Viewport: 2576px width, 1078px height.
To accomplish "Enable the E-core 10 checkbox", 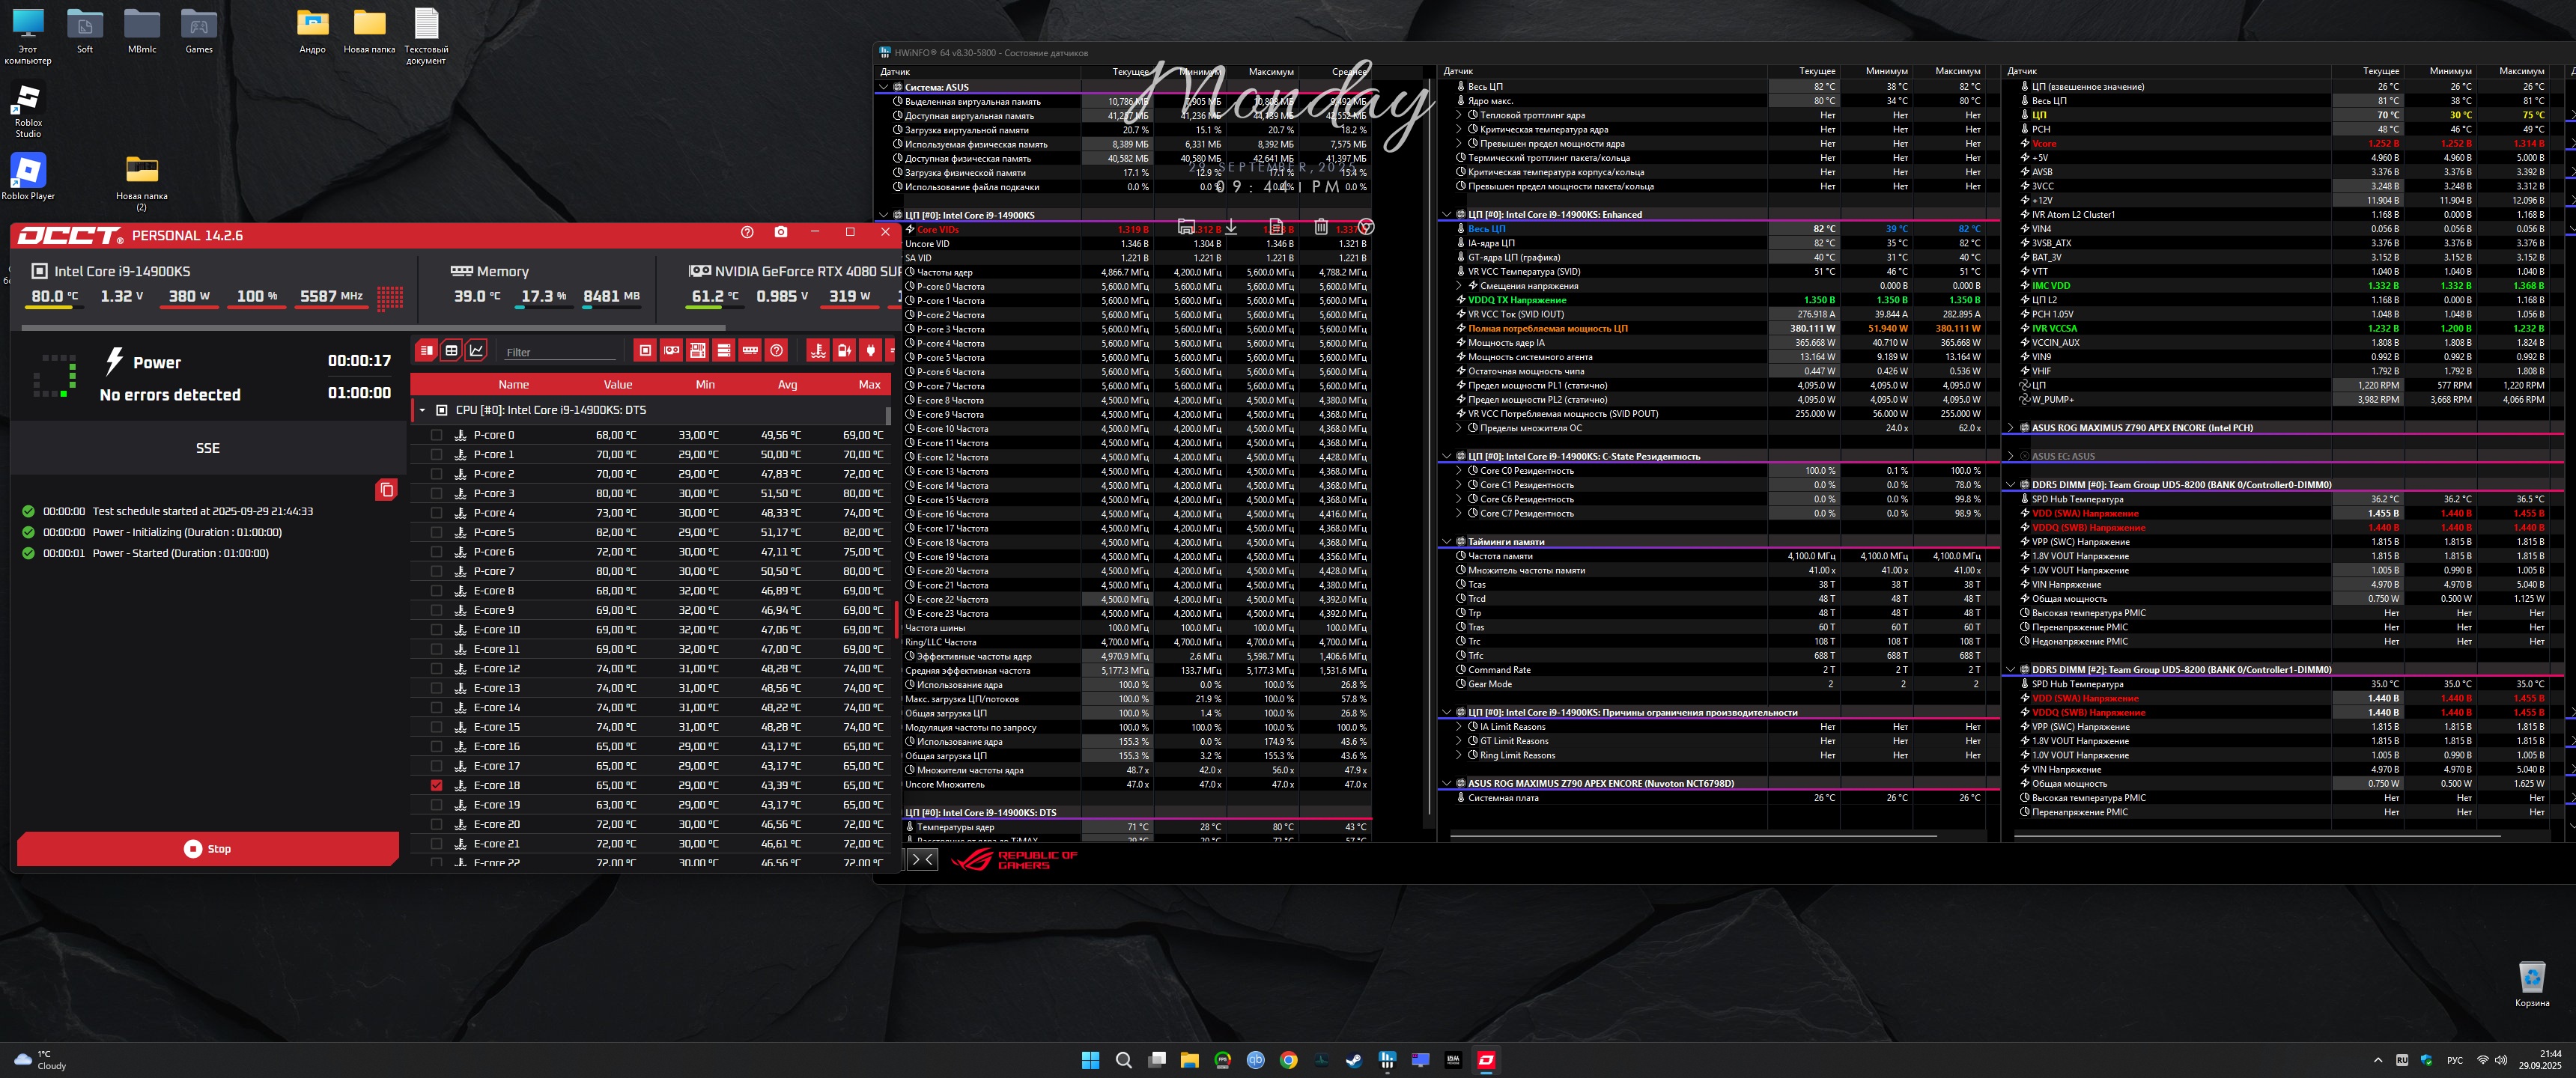I will [x=436, y=630].
